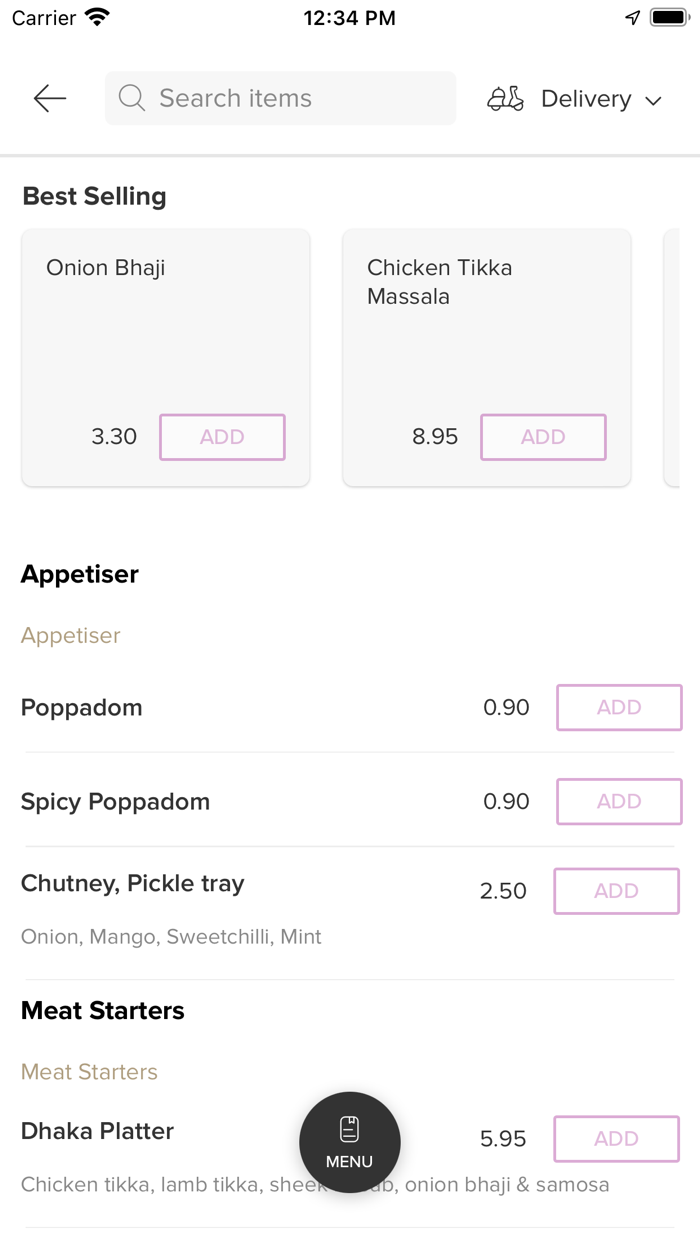
Task: Add Dhaka Platter to the order
Action: point(616,1139)
